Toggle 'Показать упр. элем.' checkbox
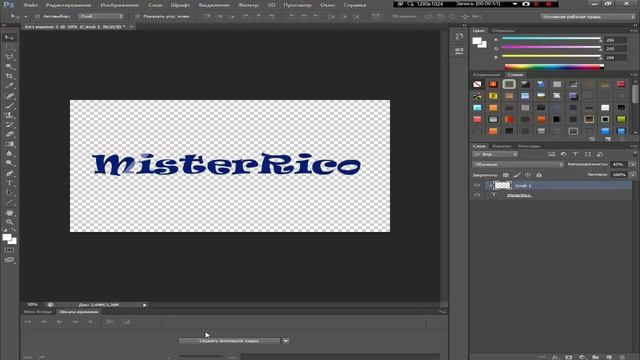Screen dimensions: 640x360 137,17
